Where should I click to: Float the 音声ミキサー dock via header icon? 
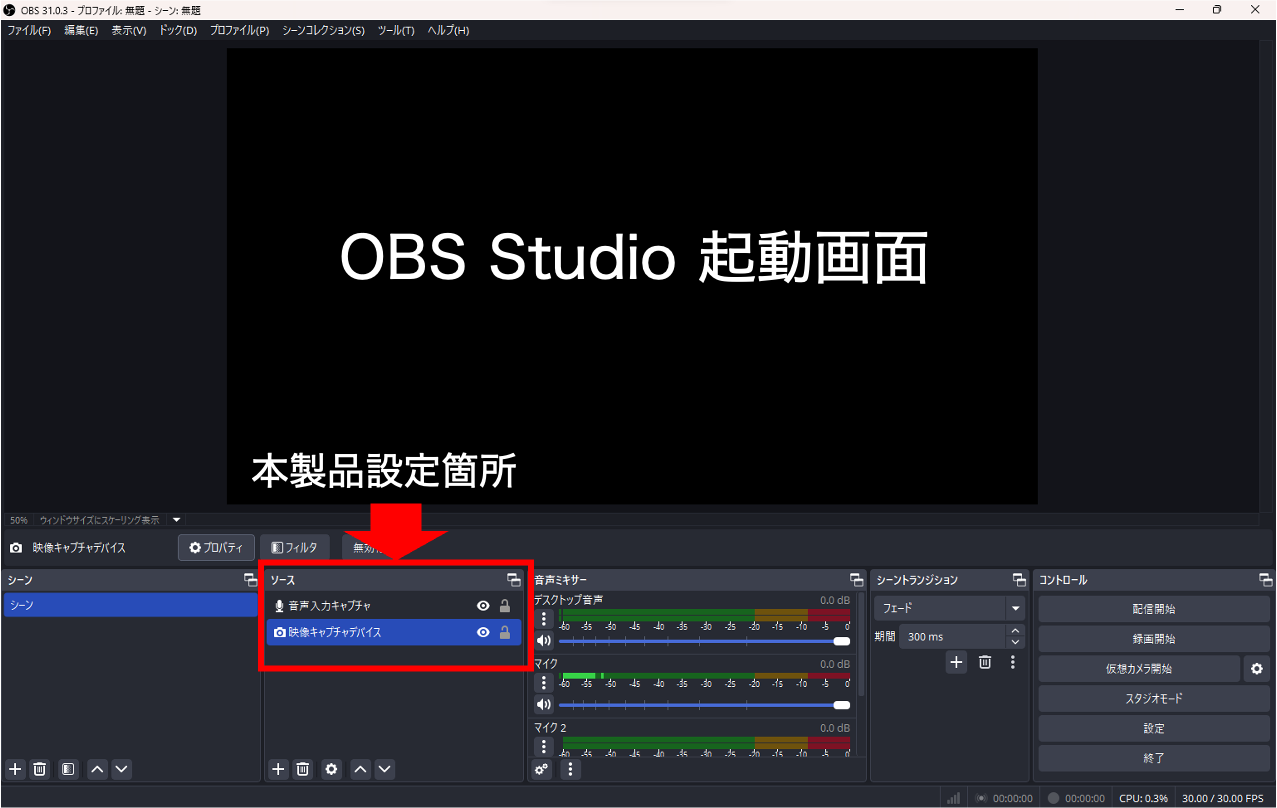856,580
